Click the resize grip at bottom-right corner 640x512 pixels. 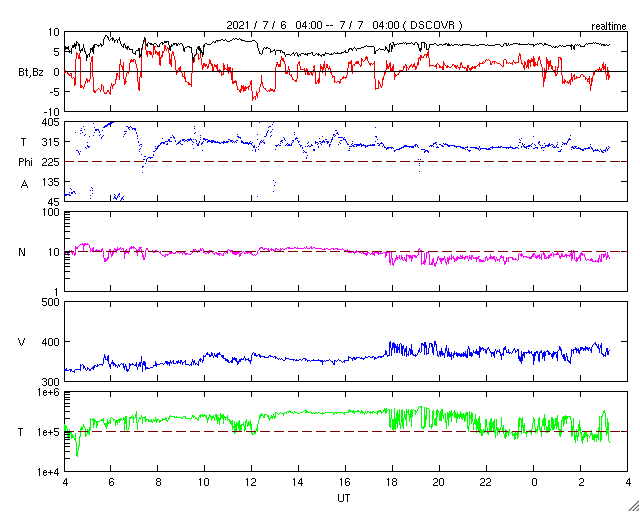(634, 506)
